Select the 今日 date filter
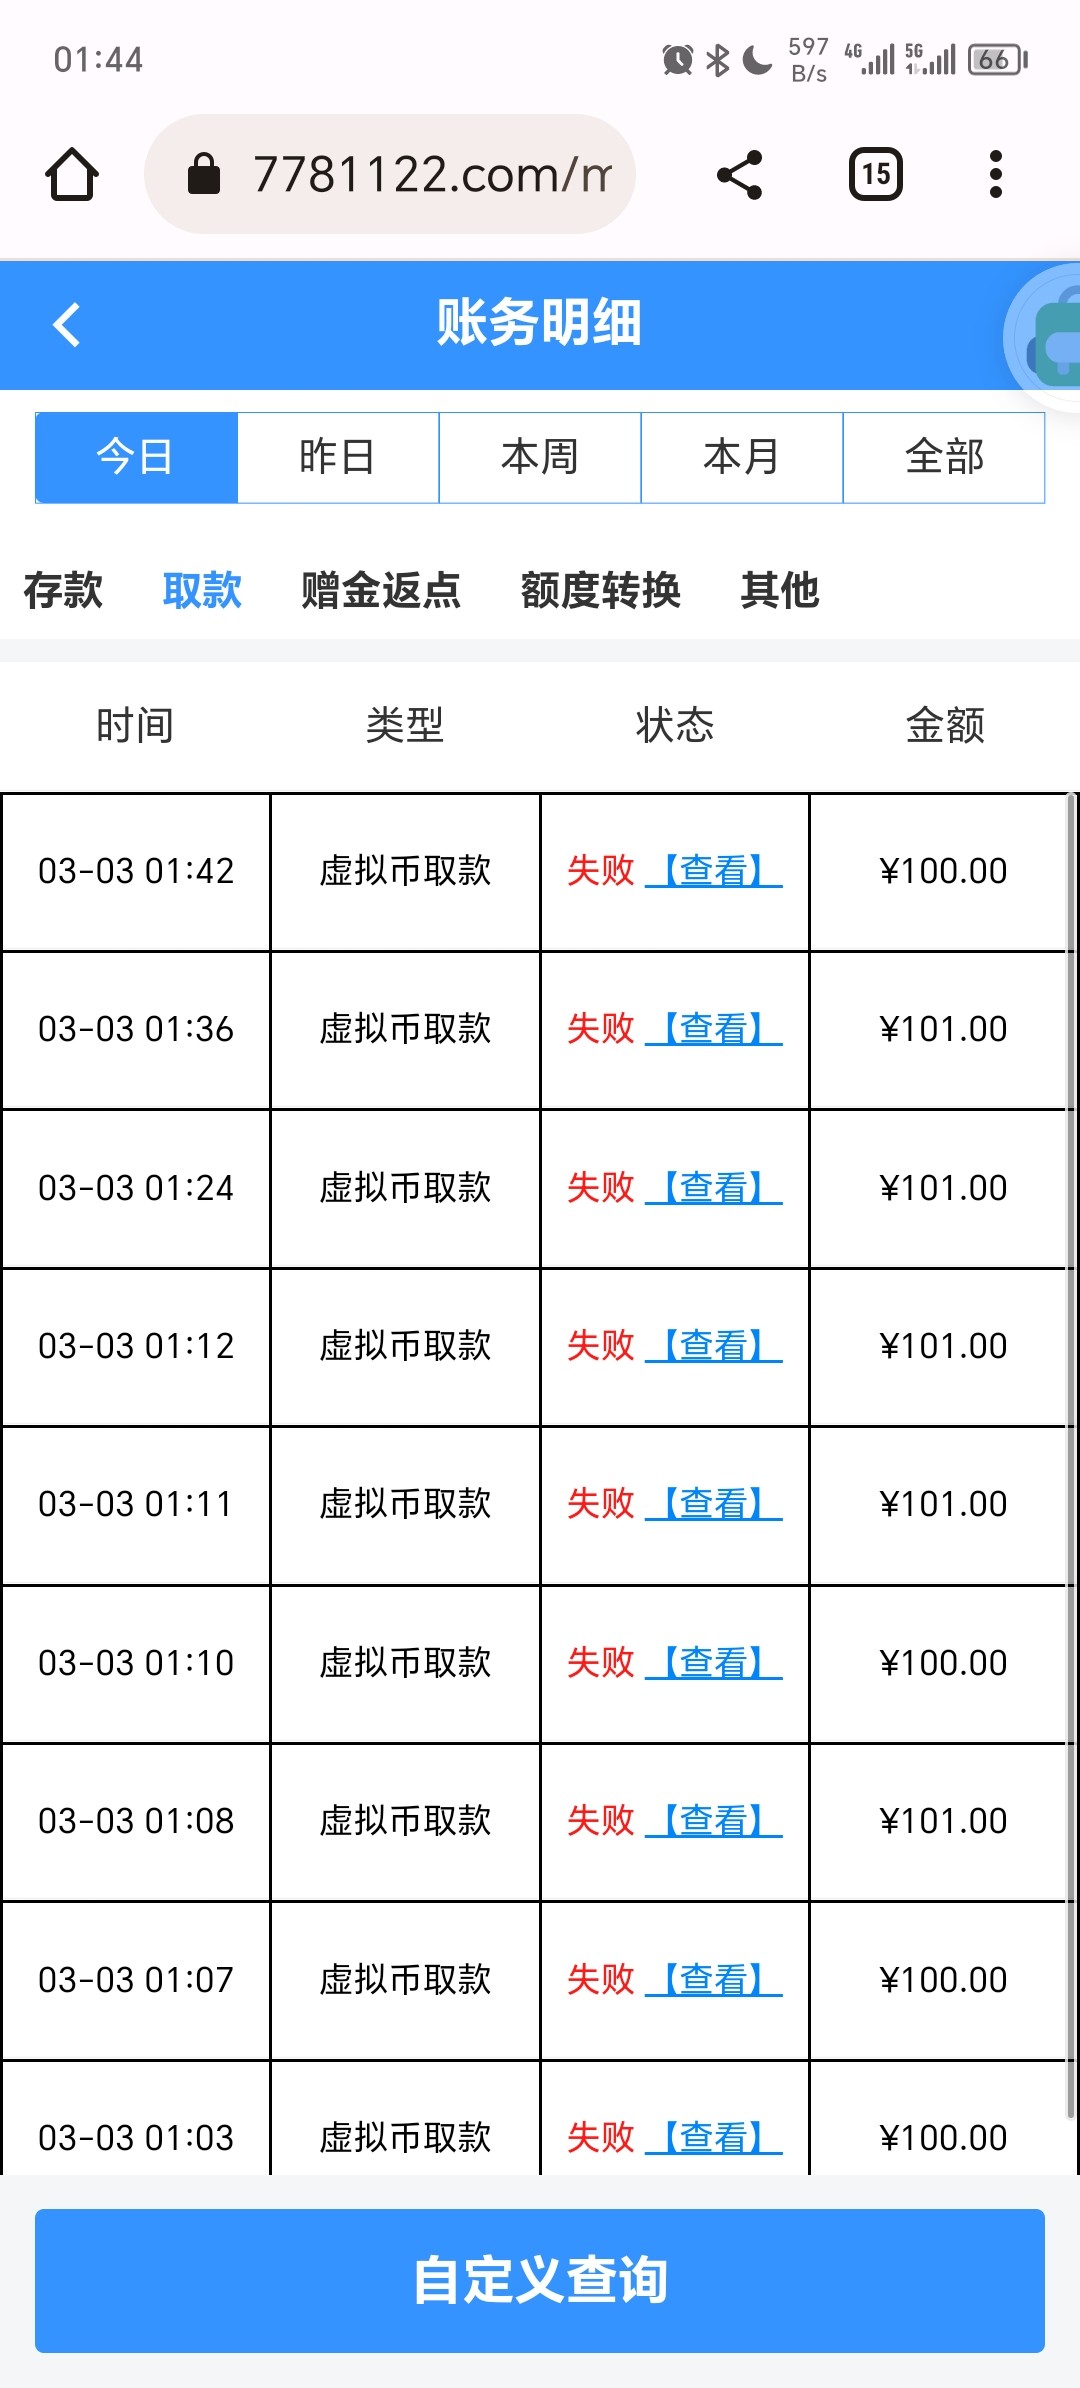The image size is (1080, 2388). pyautogui.click(x=136, y=457)
